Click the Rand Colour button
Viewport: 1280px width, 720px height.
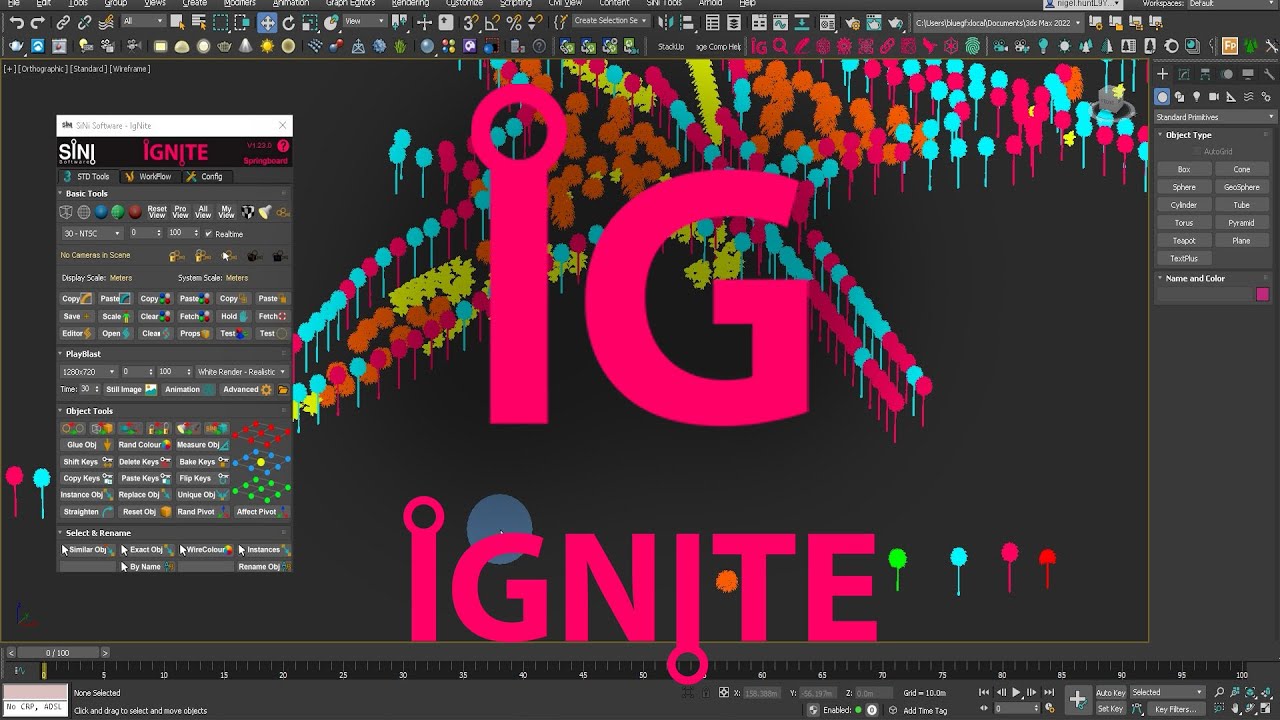[x=145, y=445]
